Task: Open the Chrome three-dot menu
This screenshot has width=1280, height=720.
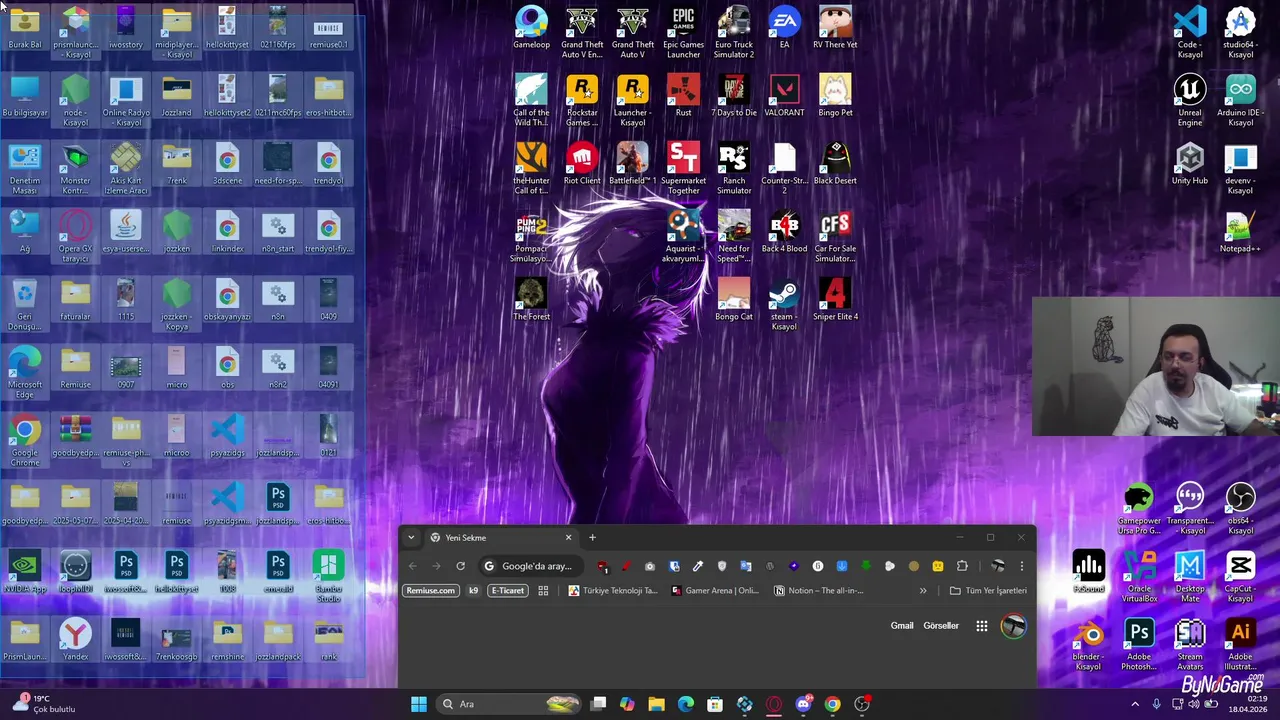Action: point(1021,566)
